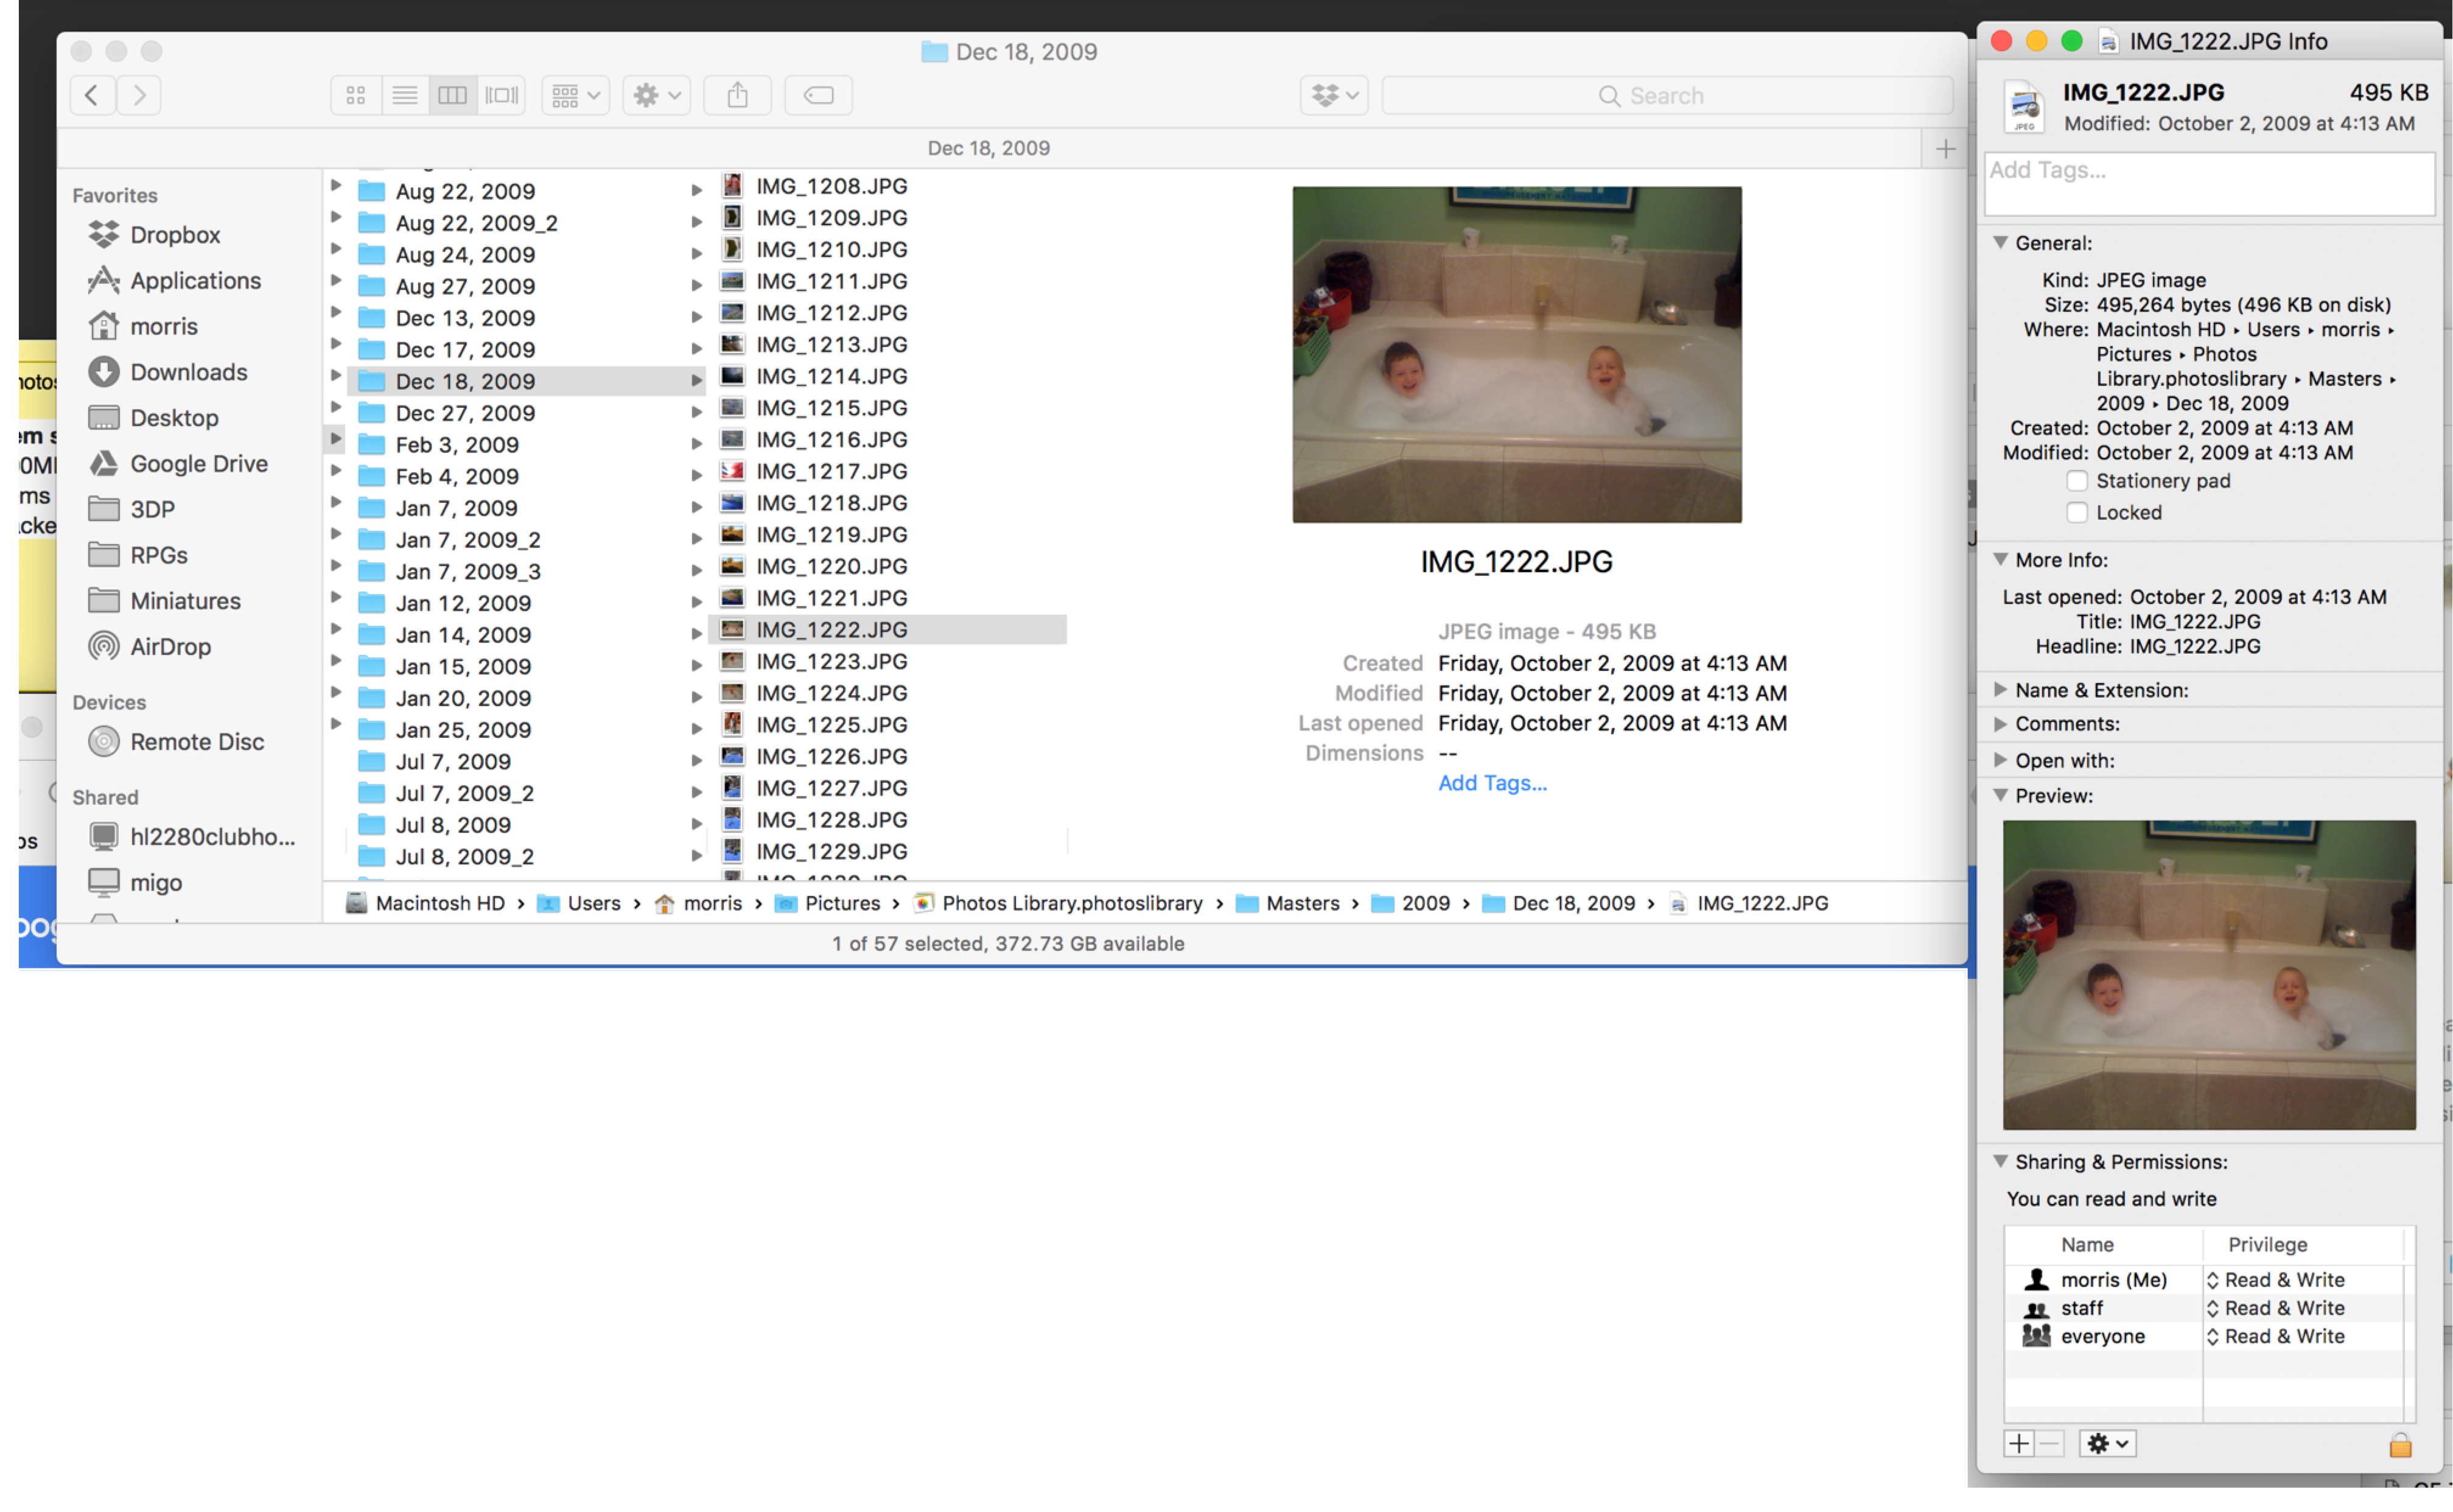
Task: Select Cover Flow view button
Action: [501, 95]
